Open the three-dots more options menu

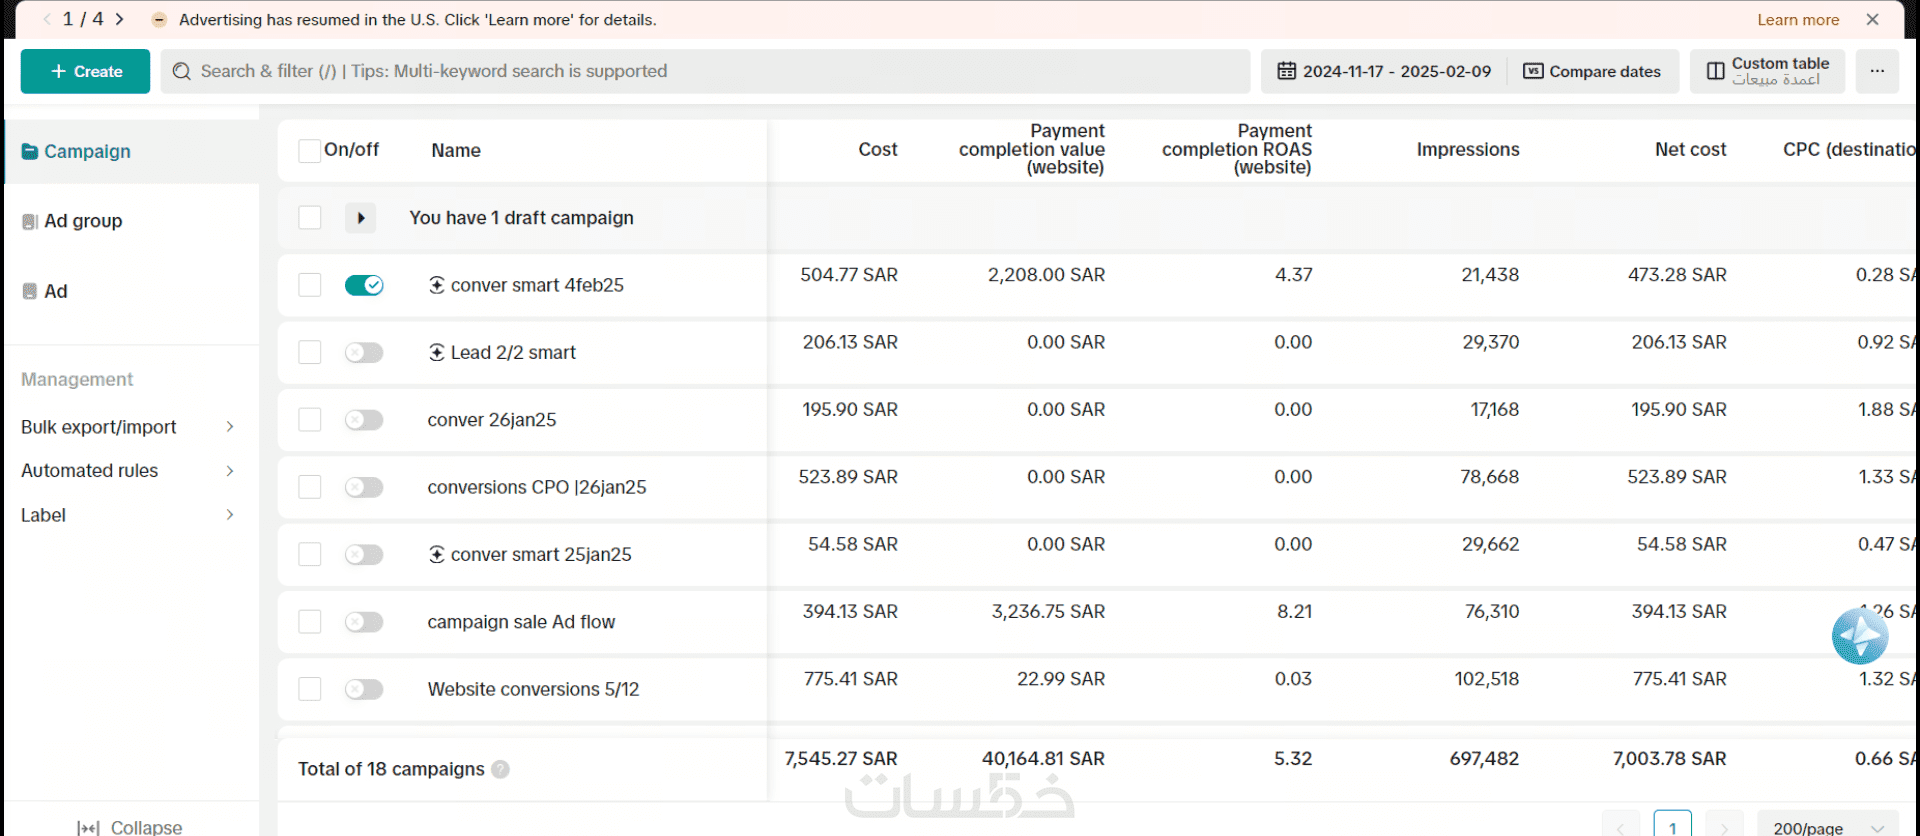click(x=1877, y=71)
